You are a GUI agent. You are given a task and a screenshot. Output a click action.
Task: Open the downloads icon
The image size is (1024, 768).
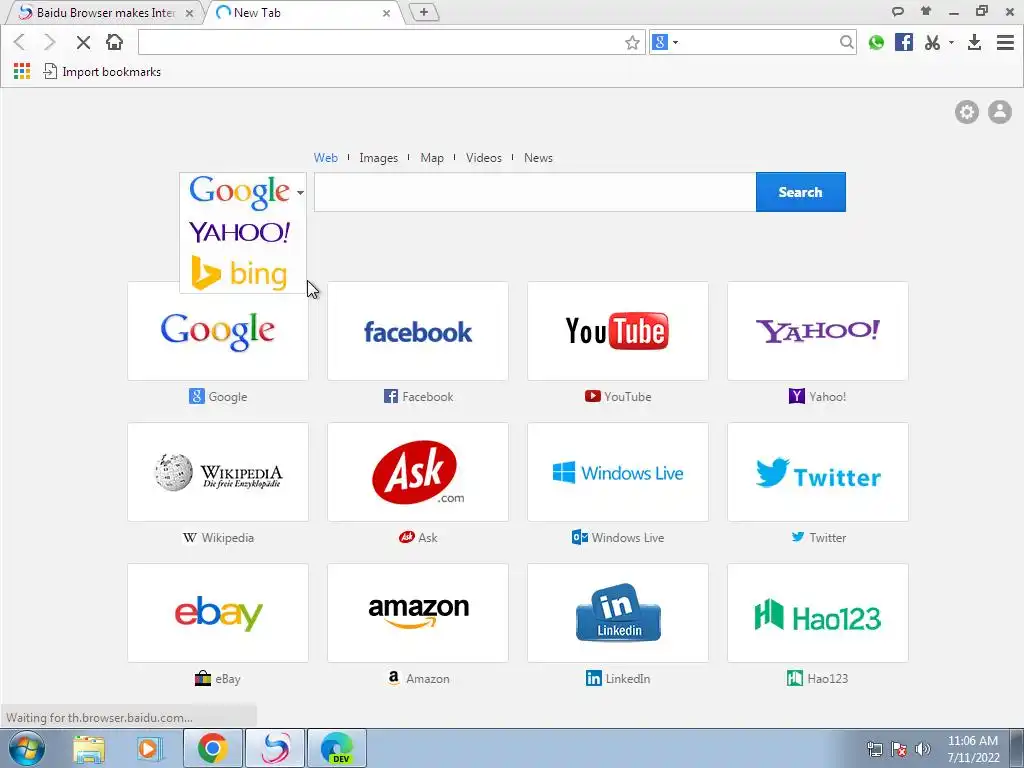974,42
